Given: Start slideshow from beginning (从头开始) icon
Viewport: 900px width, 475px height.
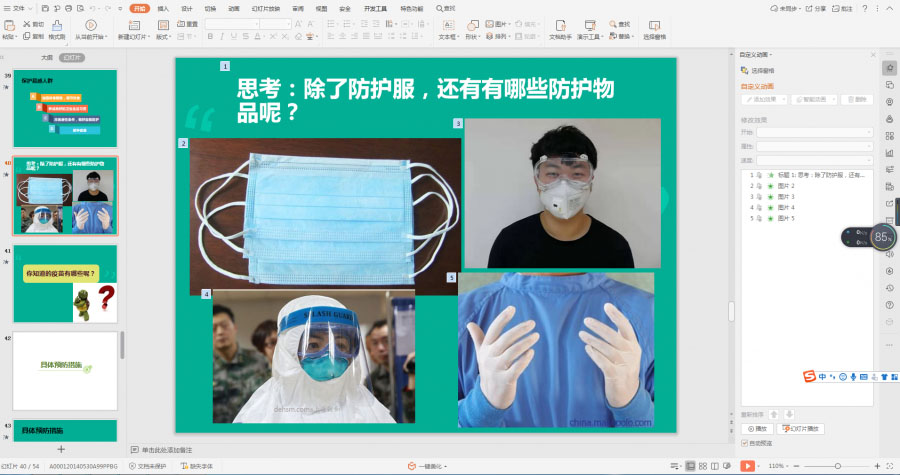Looking at the screenshot, I should point(92,25).
